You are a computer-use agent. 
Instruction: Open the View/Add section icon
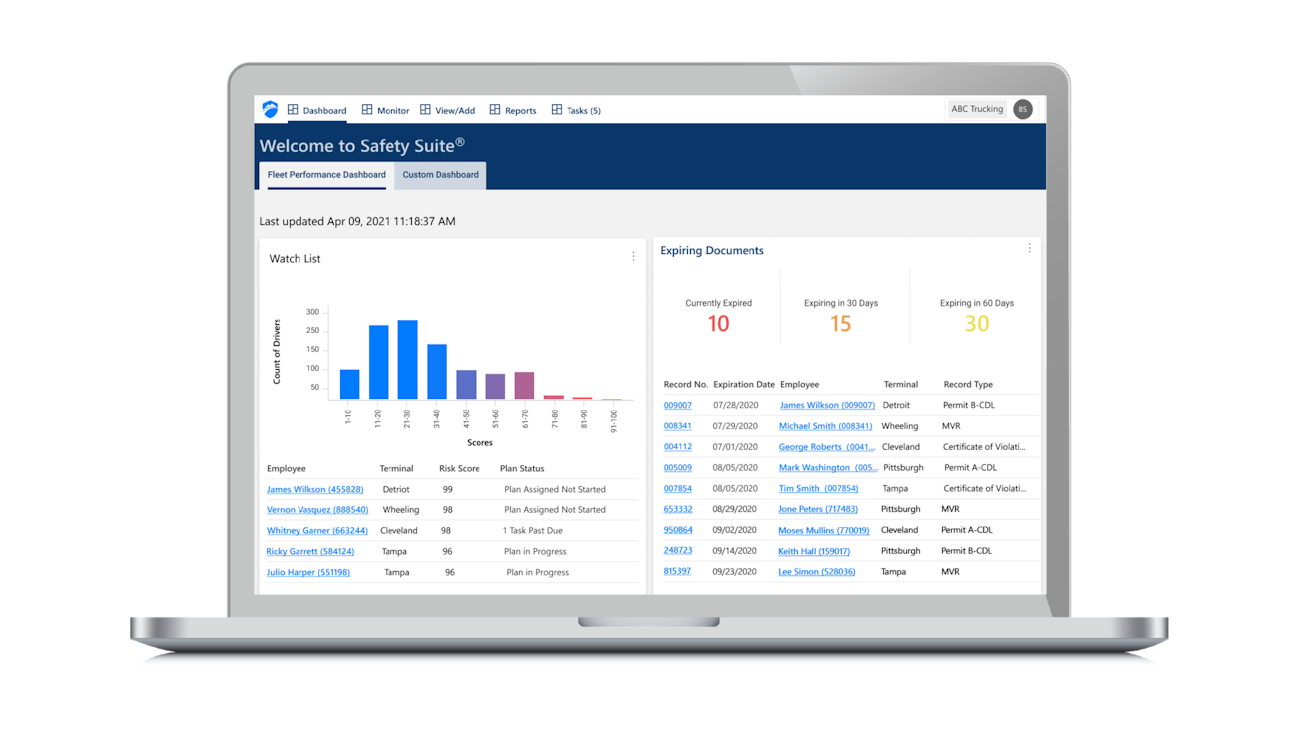click(425, 110)
